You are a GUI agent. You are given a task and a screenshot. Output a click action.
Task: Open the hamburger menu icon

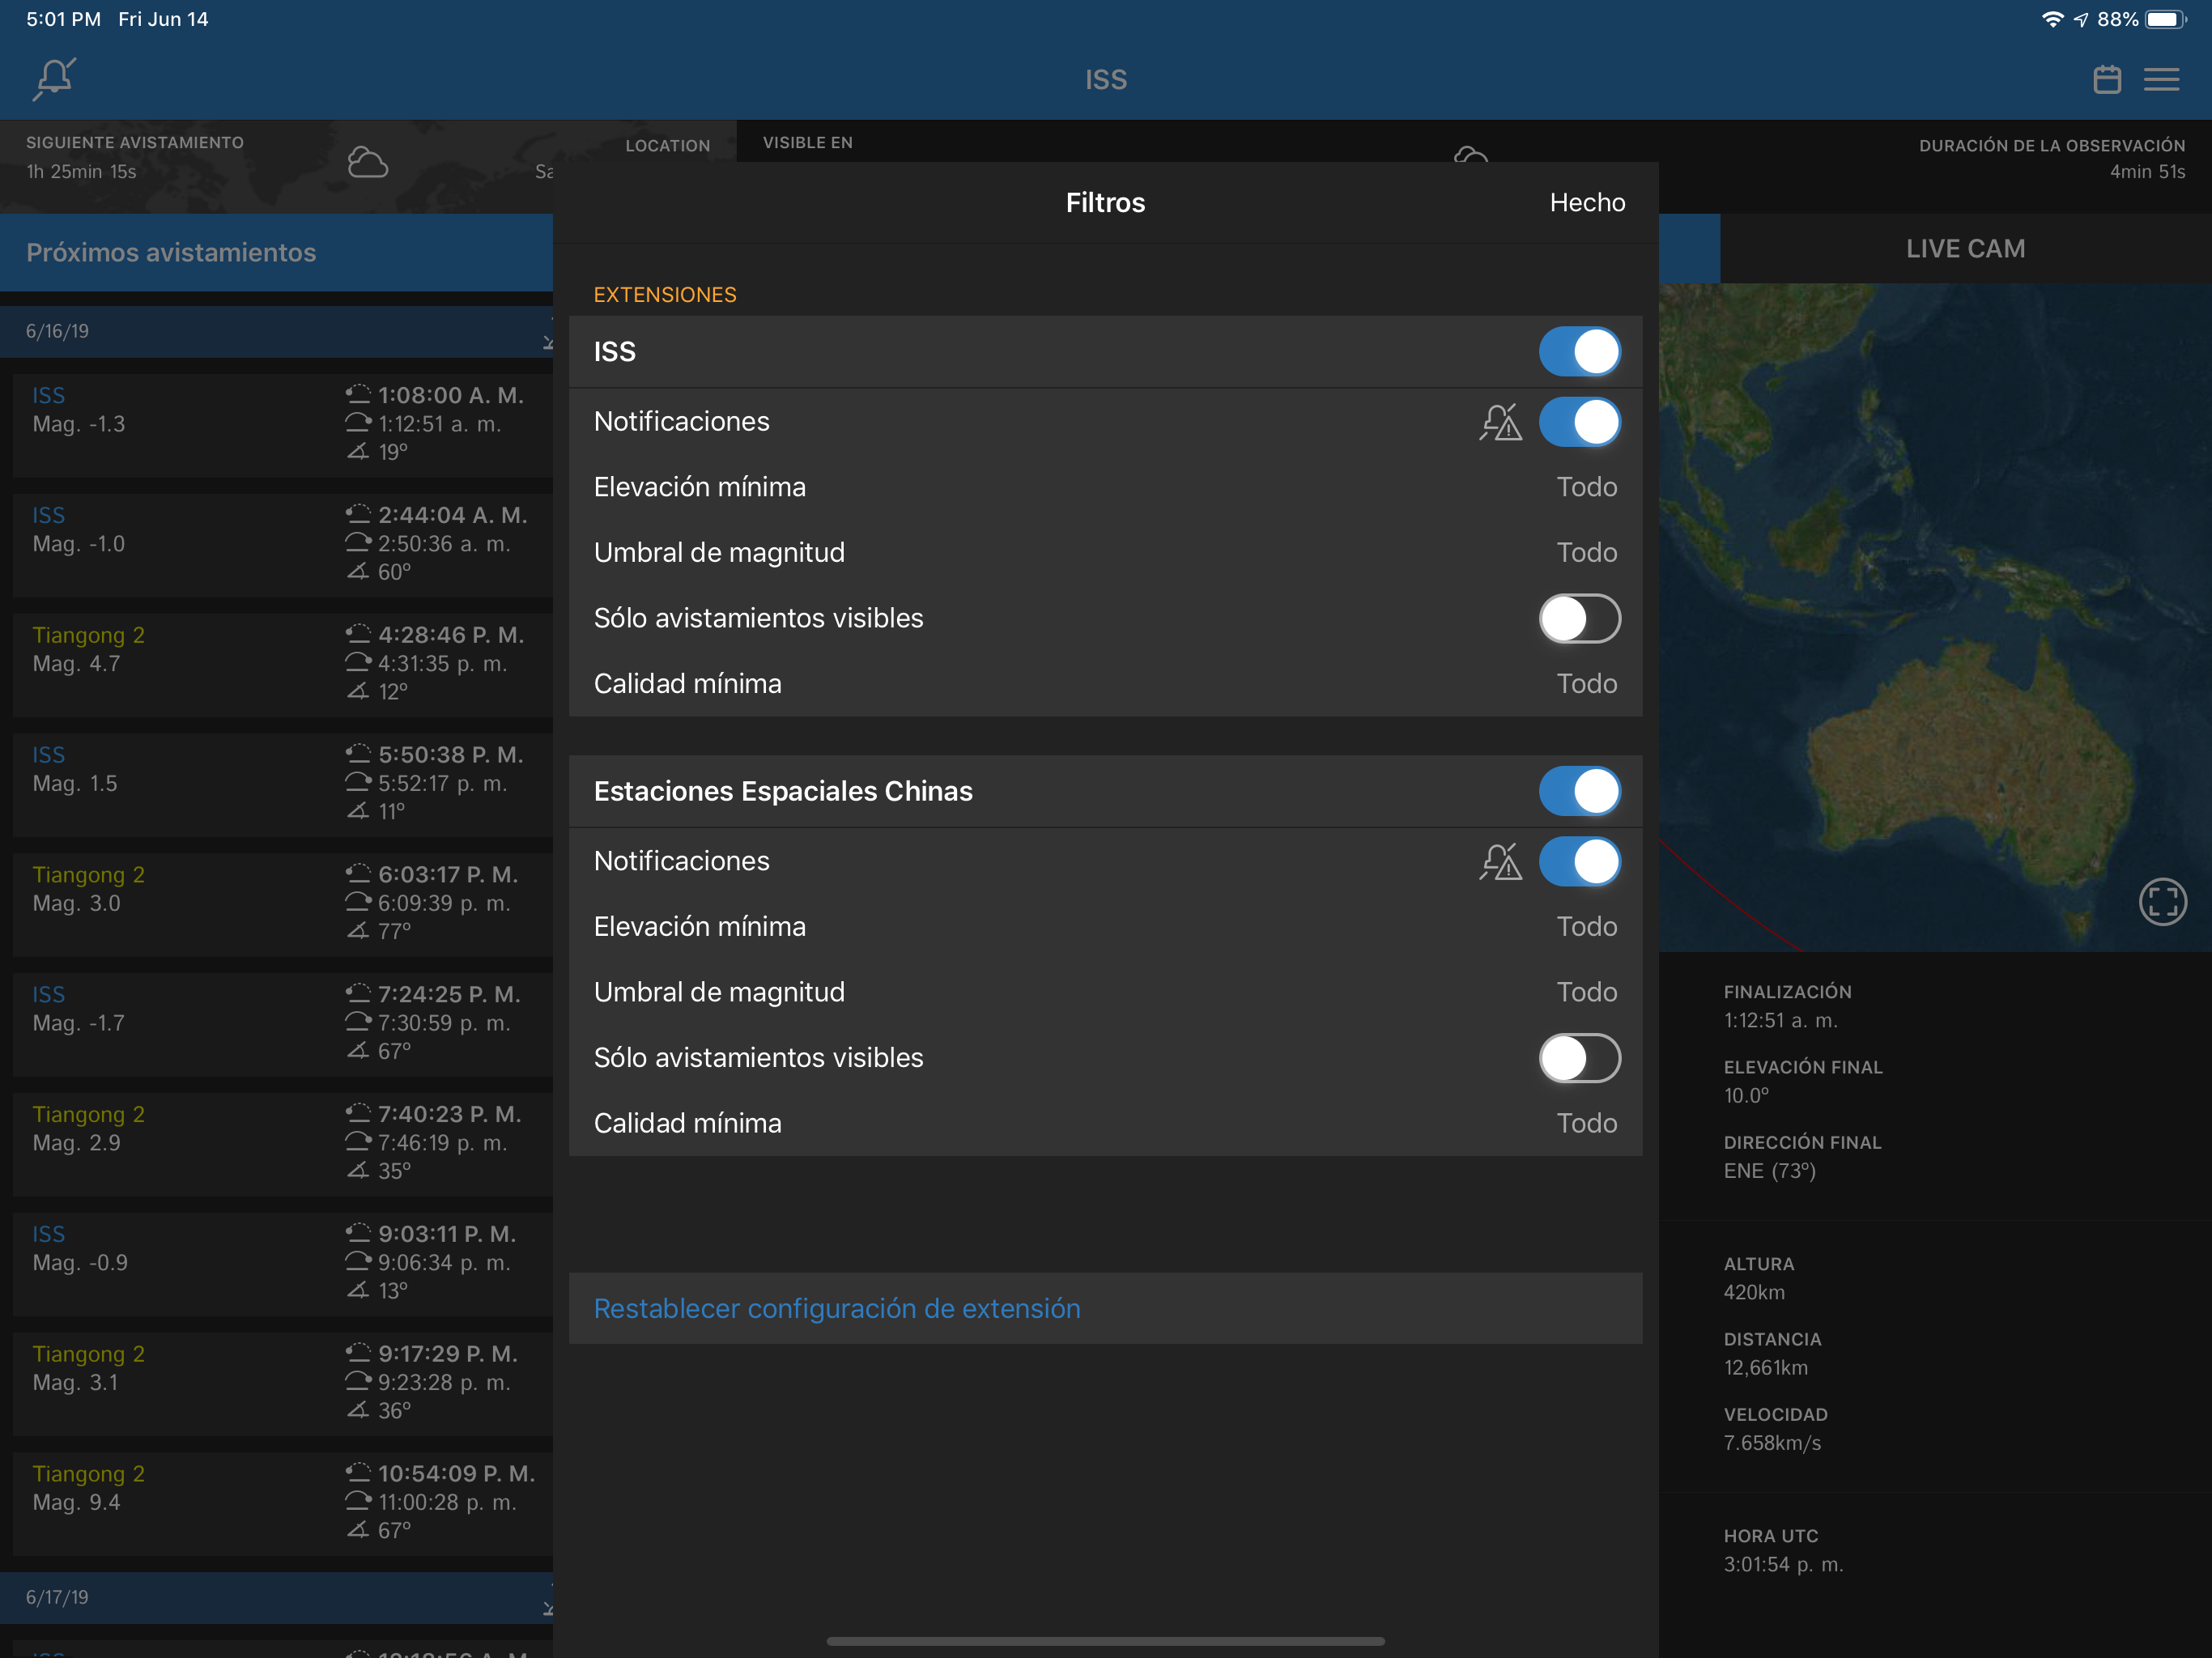(2161, 79)
